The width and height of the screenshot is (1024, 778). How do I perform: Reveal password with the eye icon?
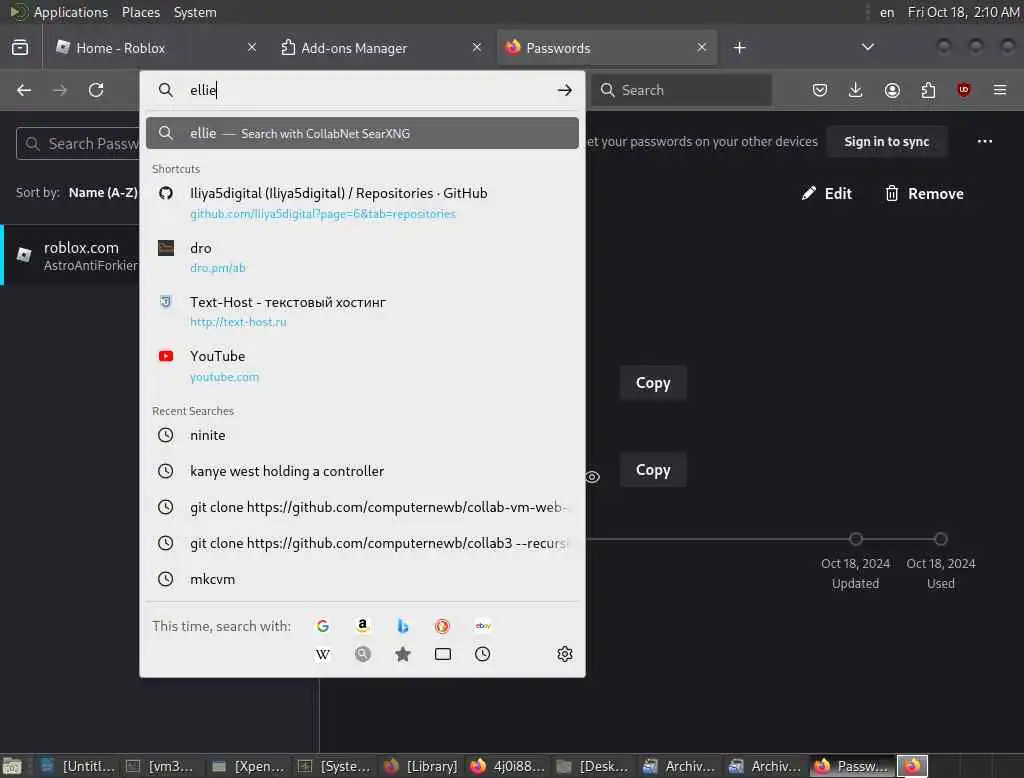coord(592,477)
